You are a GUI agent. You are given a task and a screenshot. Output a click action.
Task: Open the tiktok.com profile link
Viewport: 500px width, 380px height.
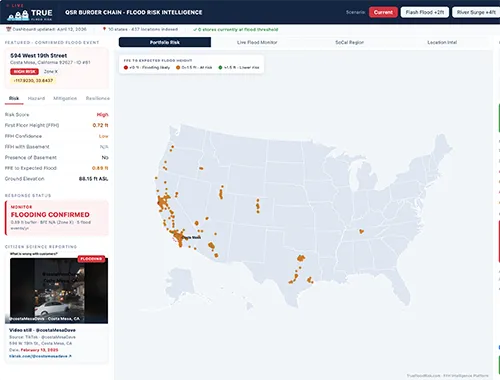pos(40,356)
